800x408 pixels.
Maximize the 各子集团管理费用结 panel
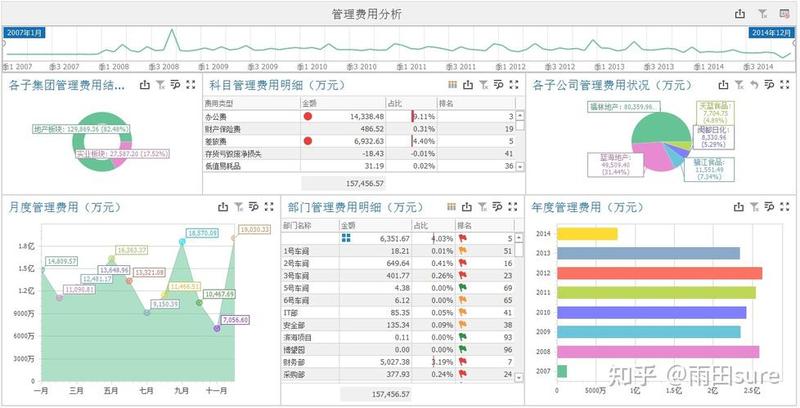coord(191,85)
